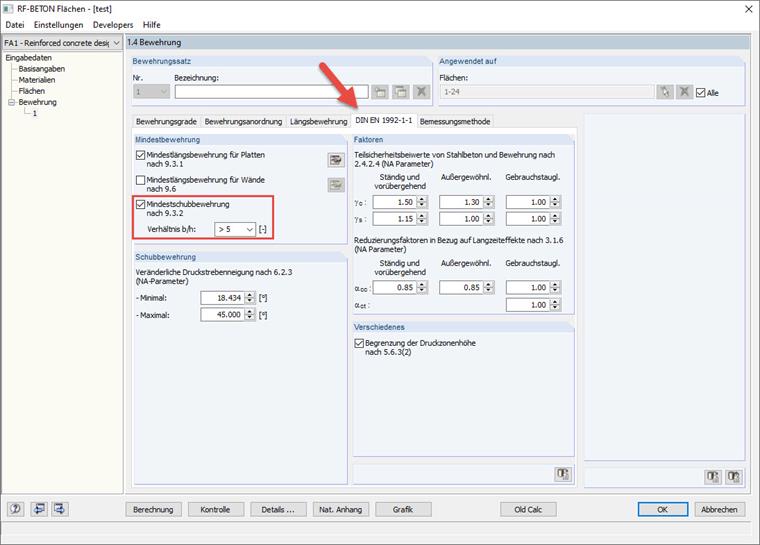Screen dimensions: 760x545
Task: Select Materialien in the tree
Action: [37, 80]
